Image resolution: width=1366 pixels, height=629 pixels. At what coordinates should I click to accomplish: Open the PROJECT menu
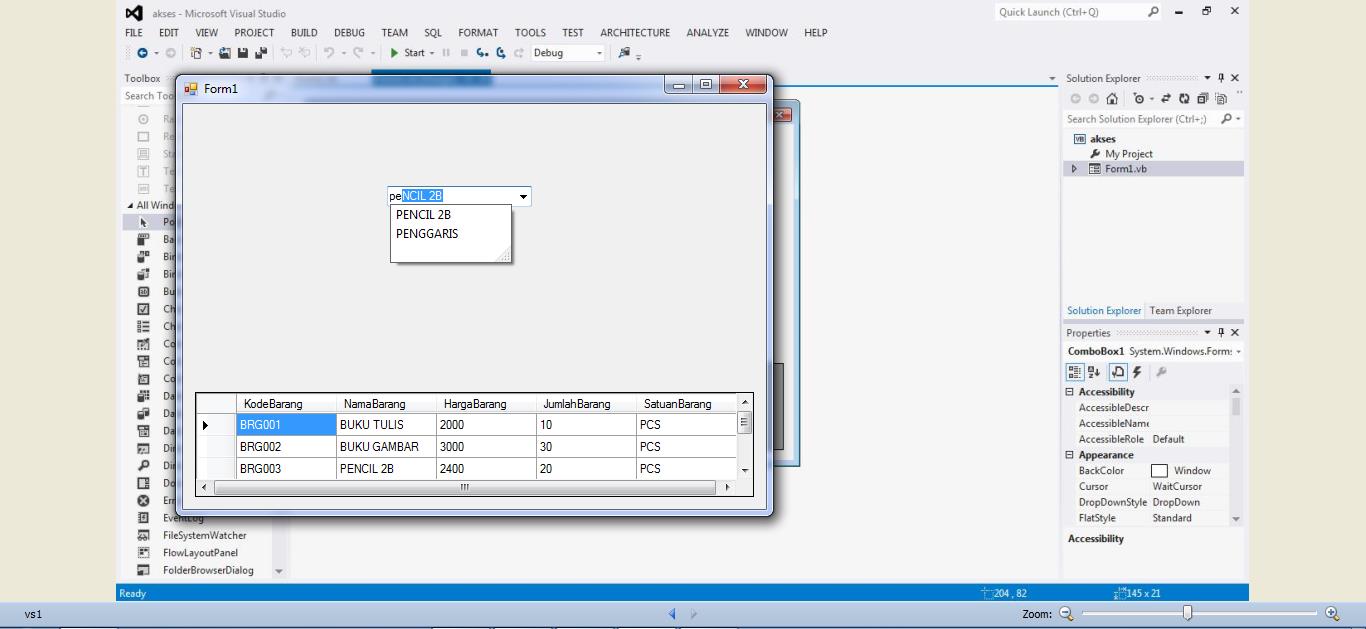(x=254, y=33)
